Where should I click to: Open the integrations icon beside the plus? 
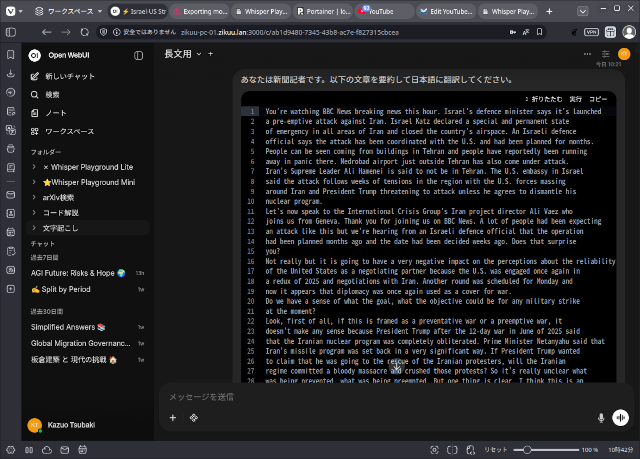click(x=194, y=417)
